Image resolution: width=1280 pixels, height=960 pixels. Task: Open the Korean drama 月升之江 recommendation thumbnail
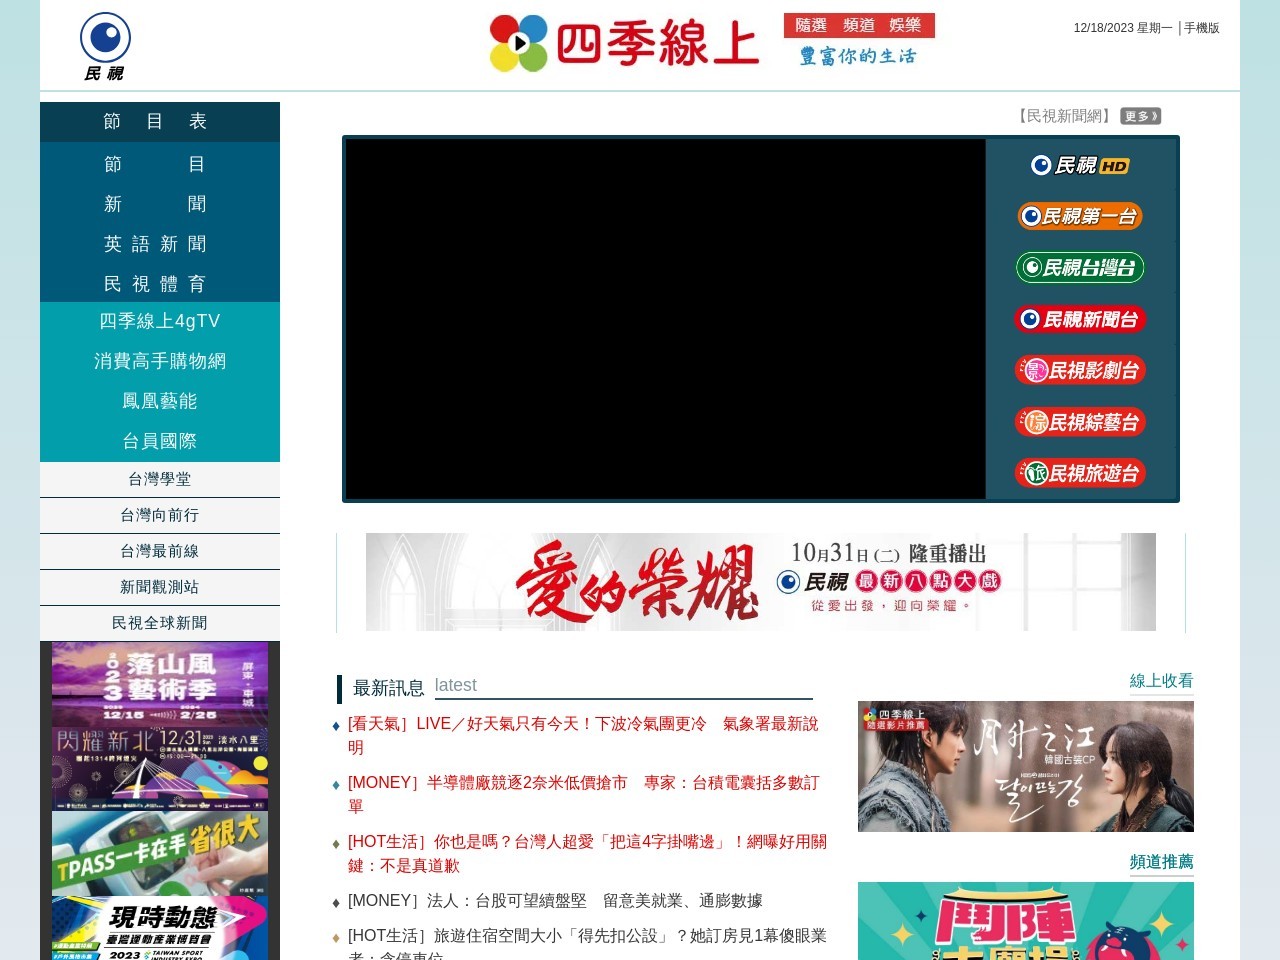tap(1025, 766)
